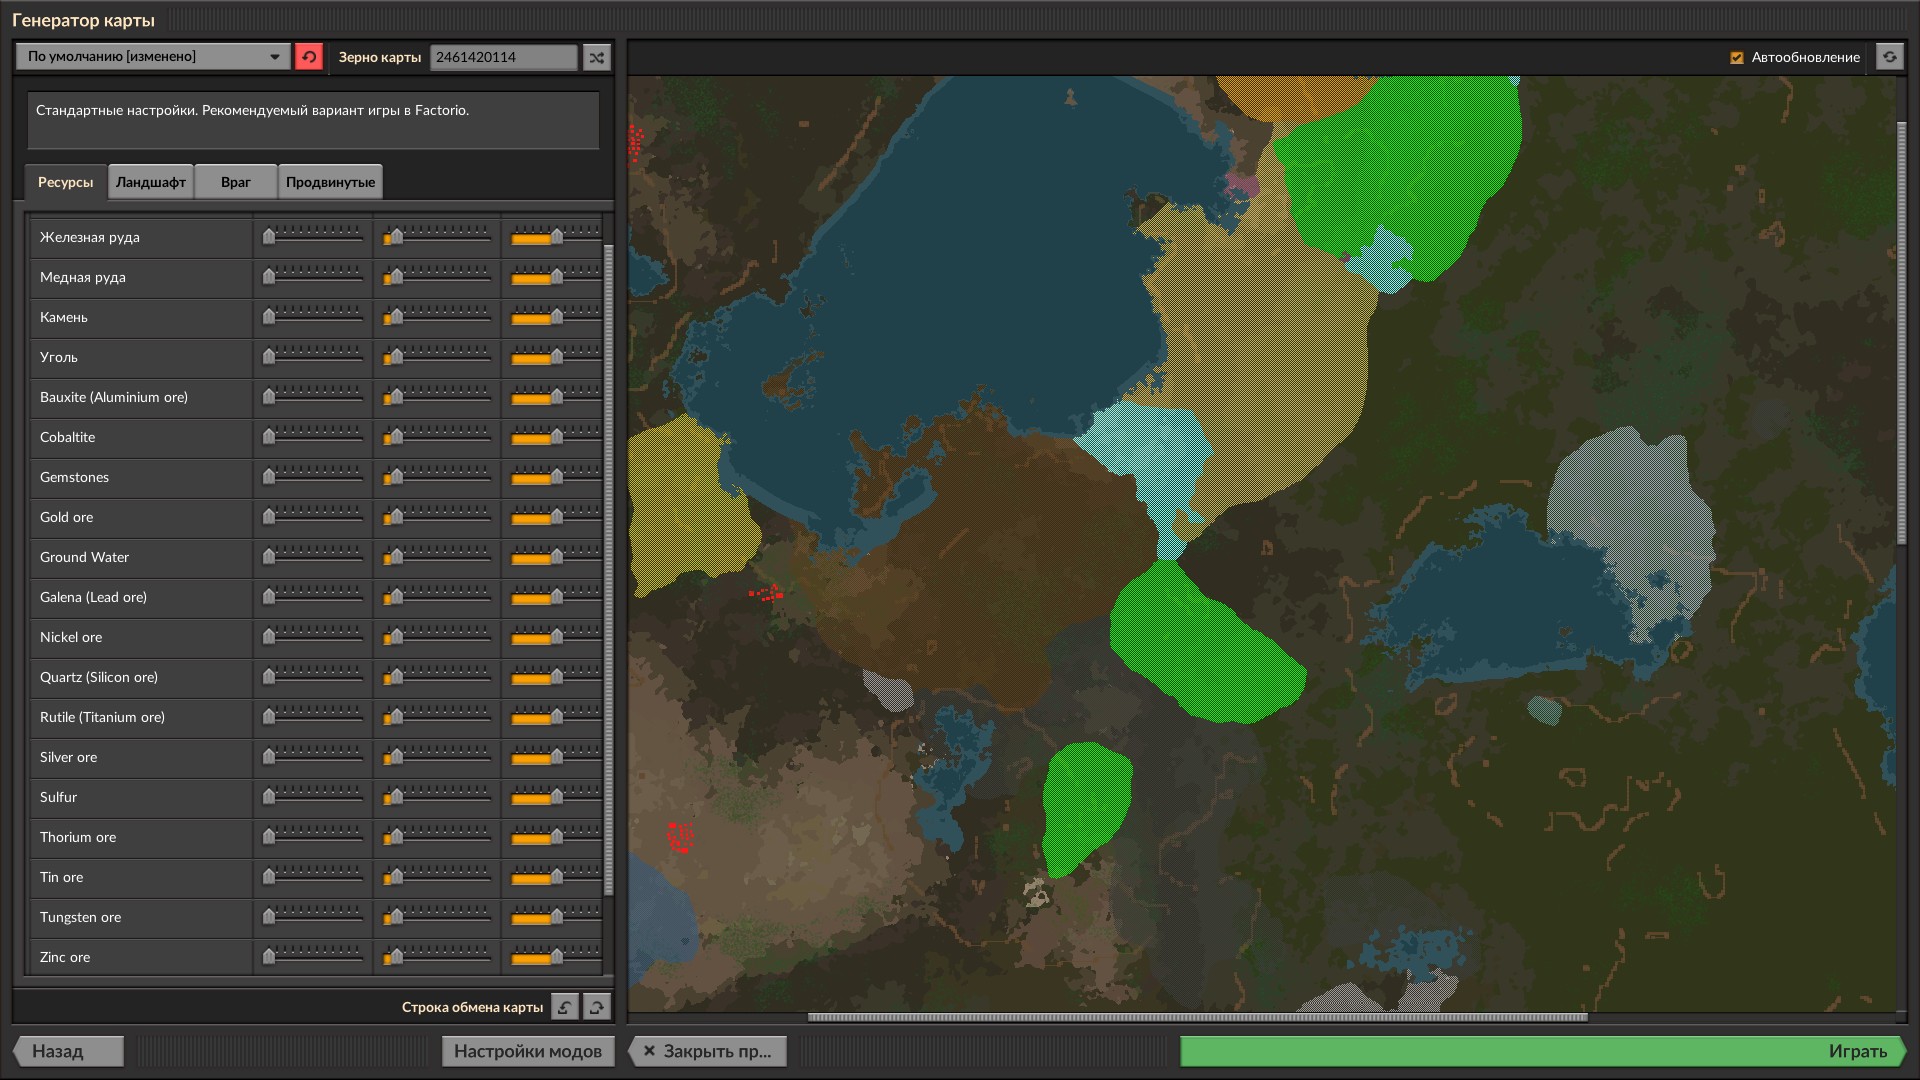The image size is (1920, 1080).
Task: Reset the map preset with the red button
Action: 309,57
